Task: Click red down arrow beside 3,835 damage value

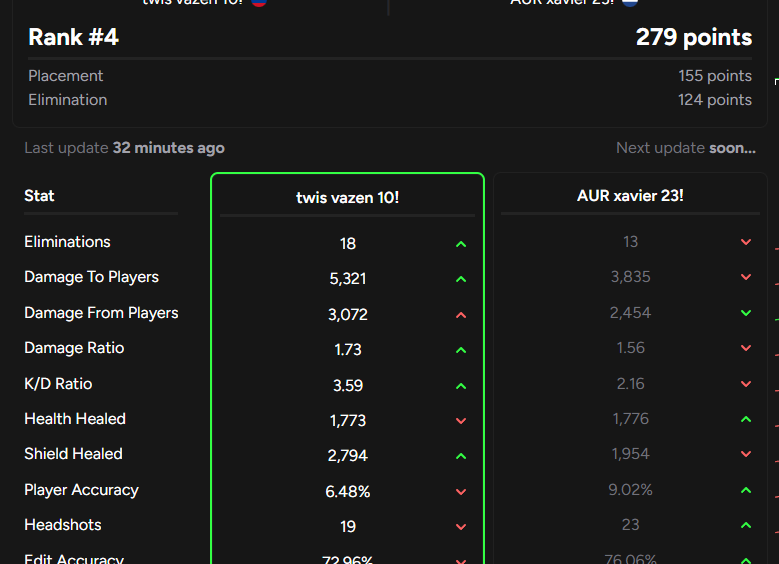Action: [x=746, y=277]
